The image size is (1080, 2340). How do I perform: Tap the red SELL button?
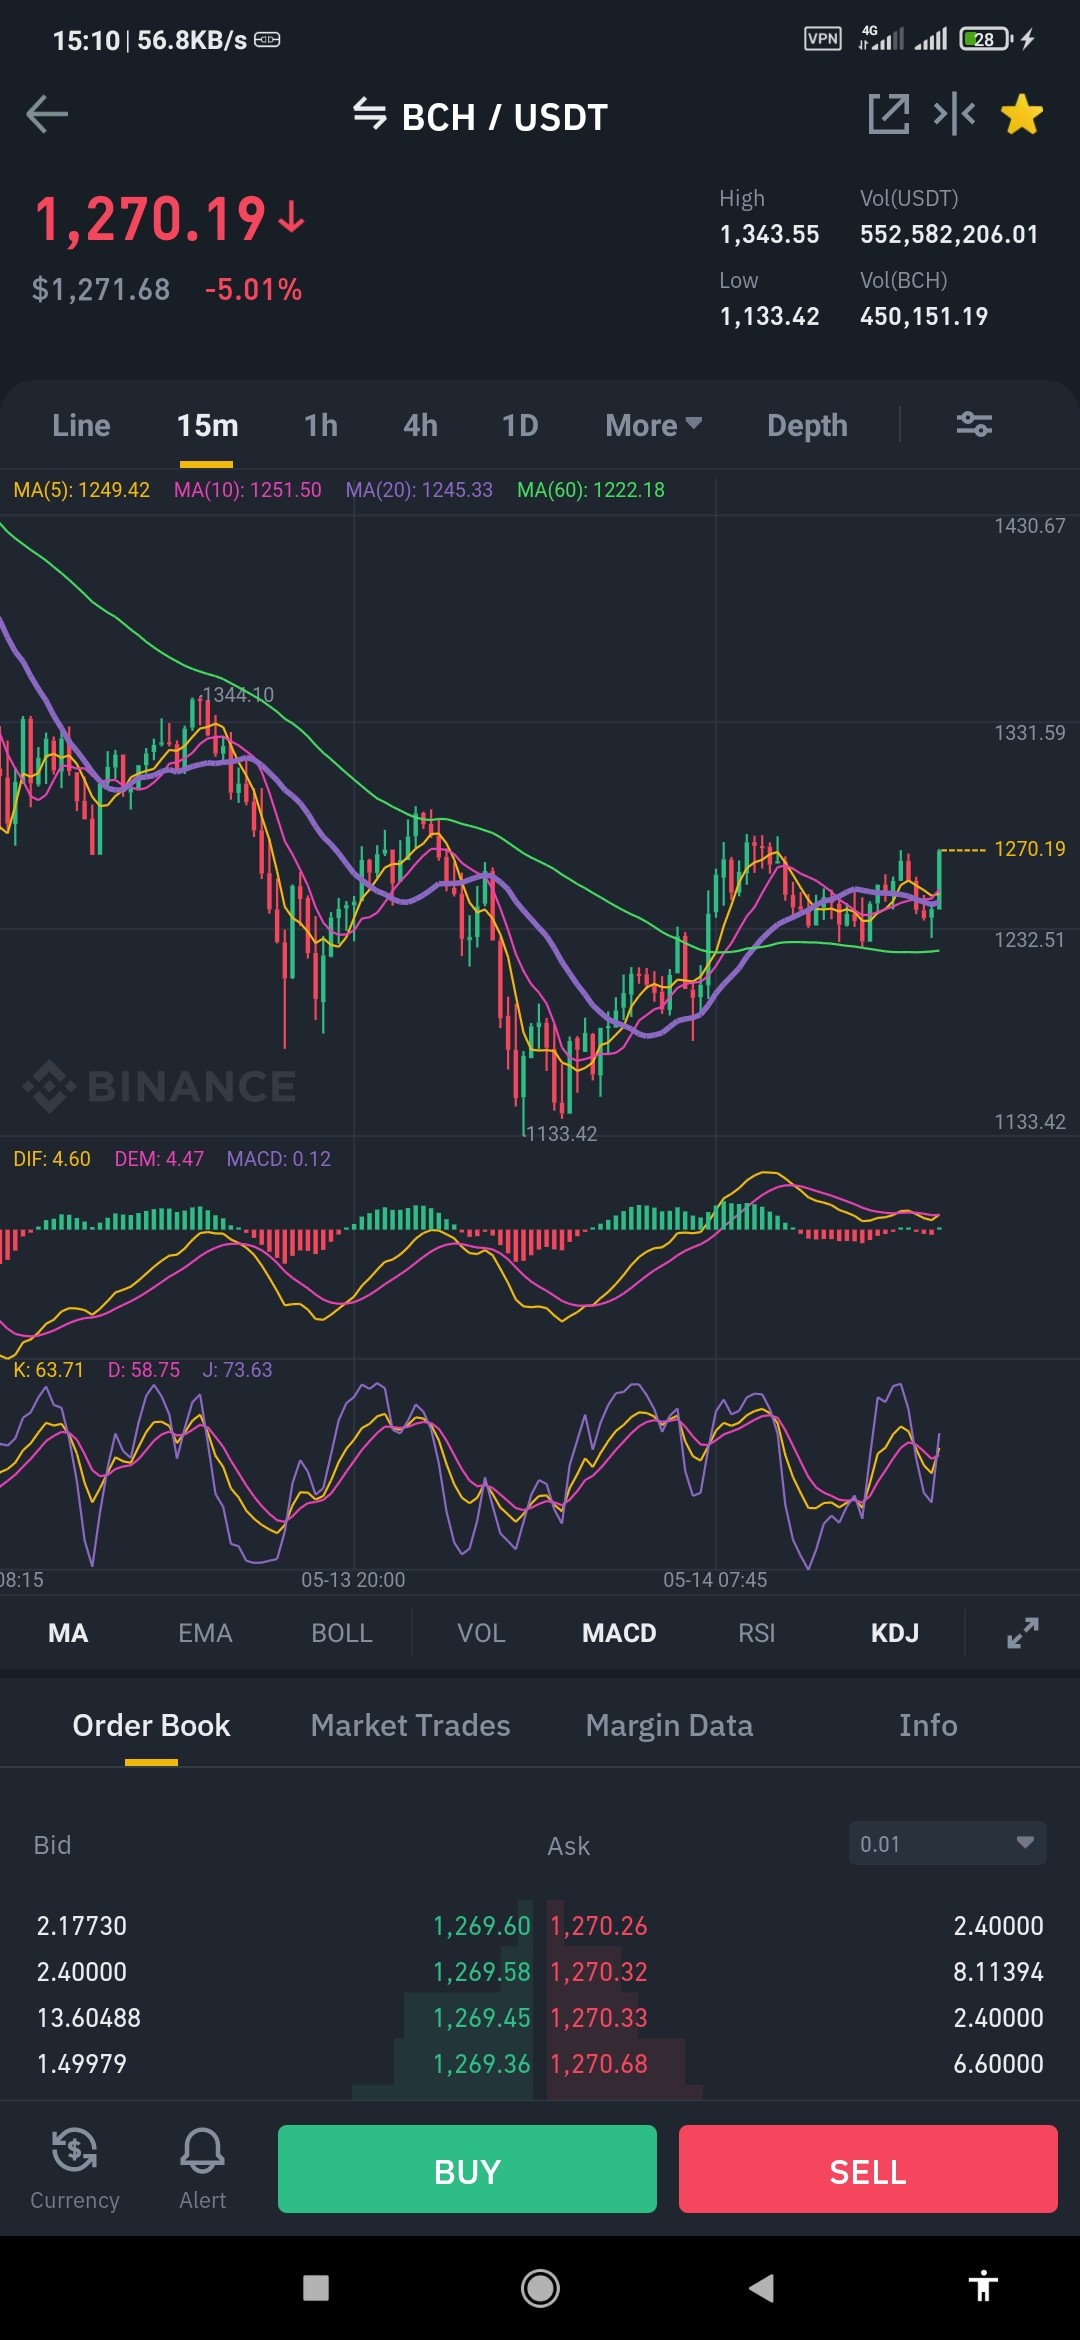pyautogui.click(x=868, y=2169)
